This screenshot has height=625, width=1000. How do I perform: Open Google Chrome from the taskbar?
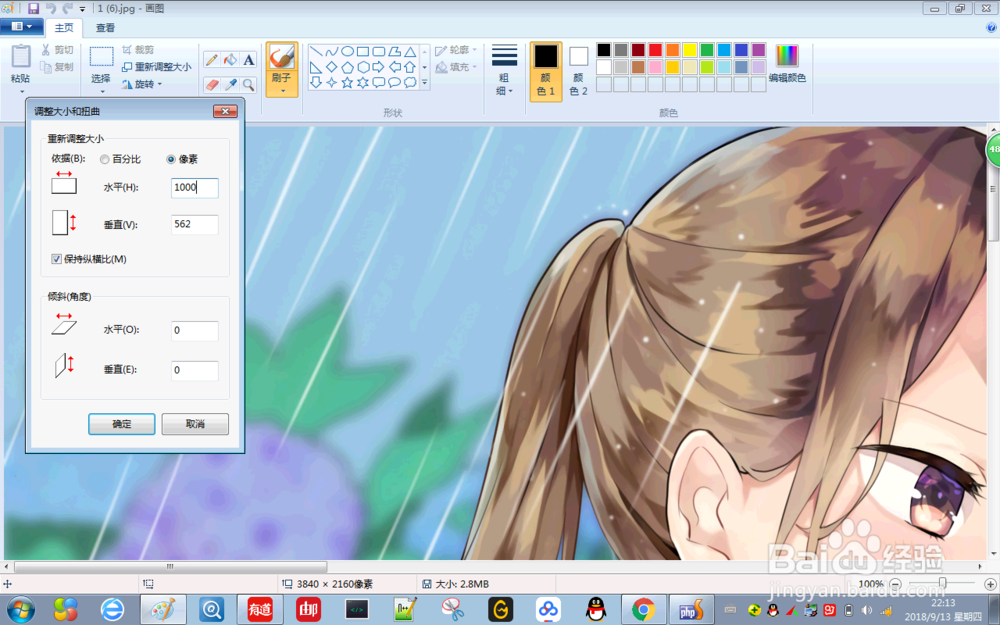click(x=643, y=610)
